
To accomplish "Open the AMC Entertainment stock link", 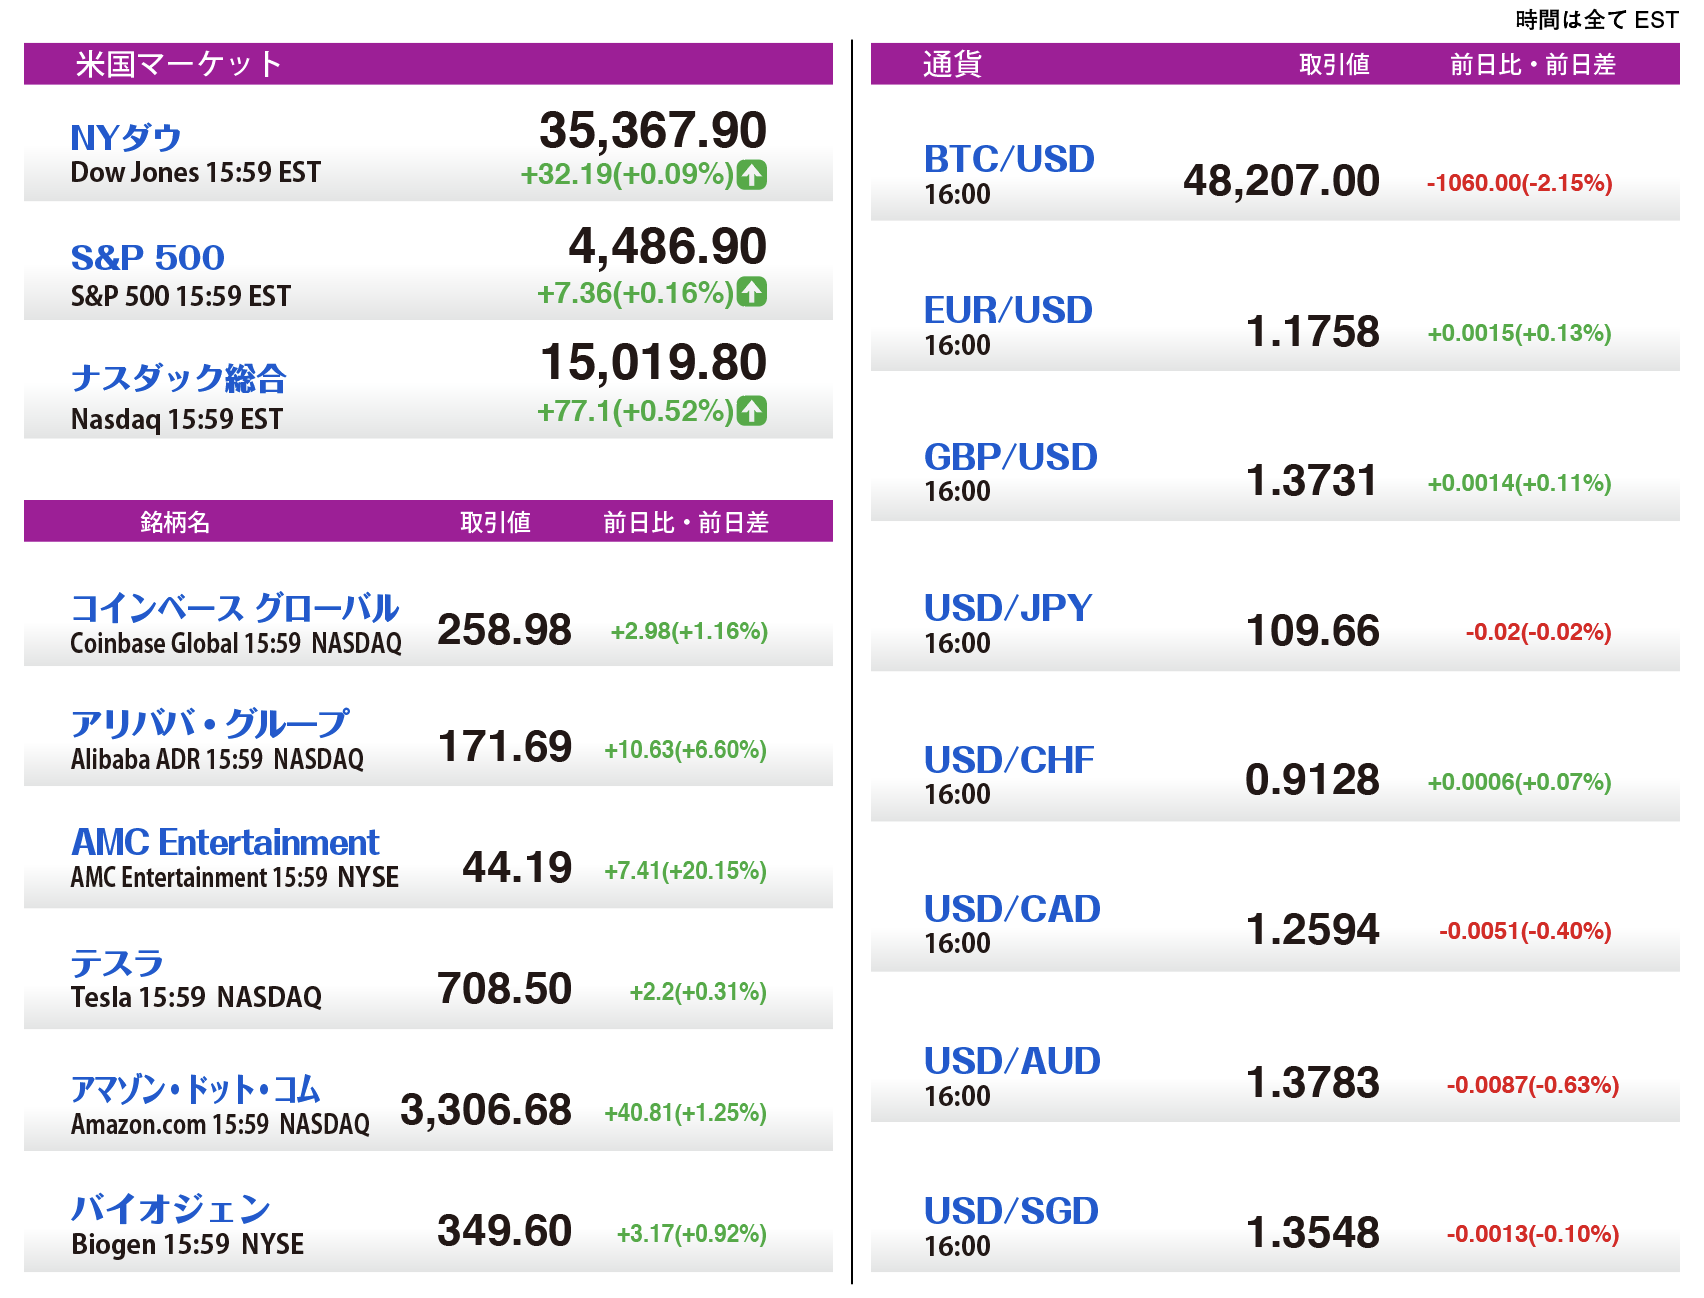I will click(225, 842).
